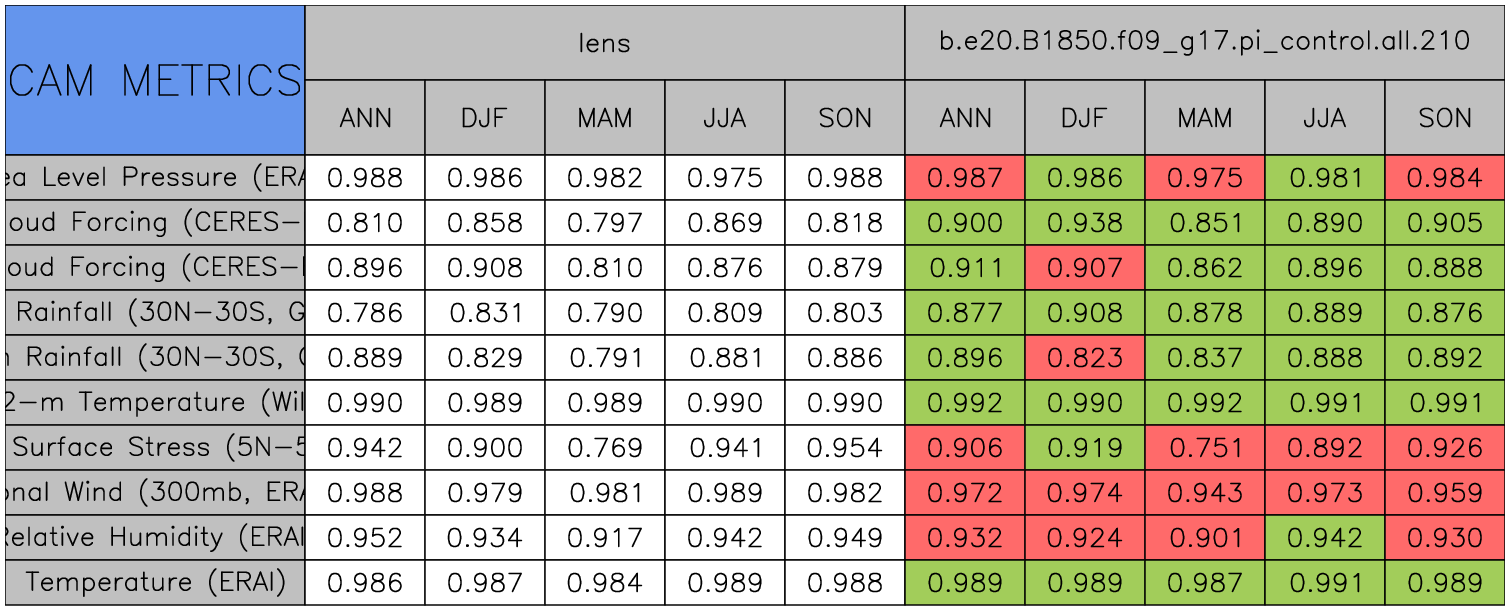Click the ANN header under lens
Viewport: 1510px width, 611px height.
point(365,118)
